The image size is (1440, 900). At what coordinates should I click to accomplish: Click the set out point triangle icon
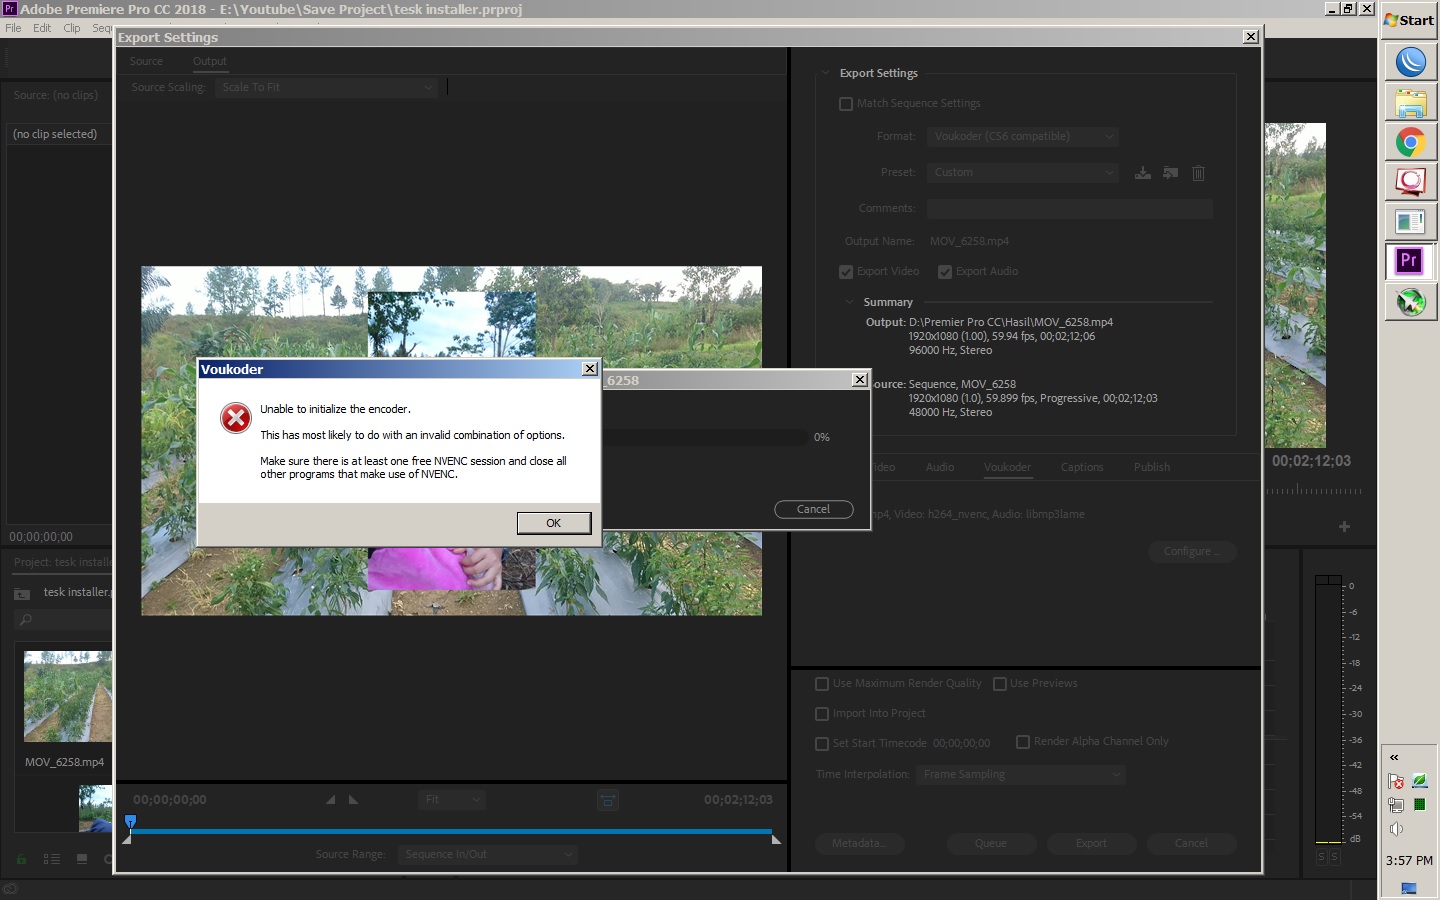[x=353, y=800]
